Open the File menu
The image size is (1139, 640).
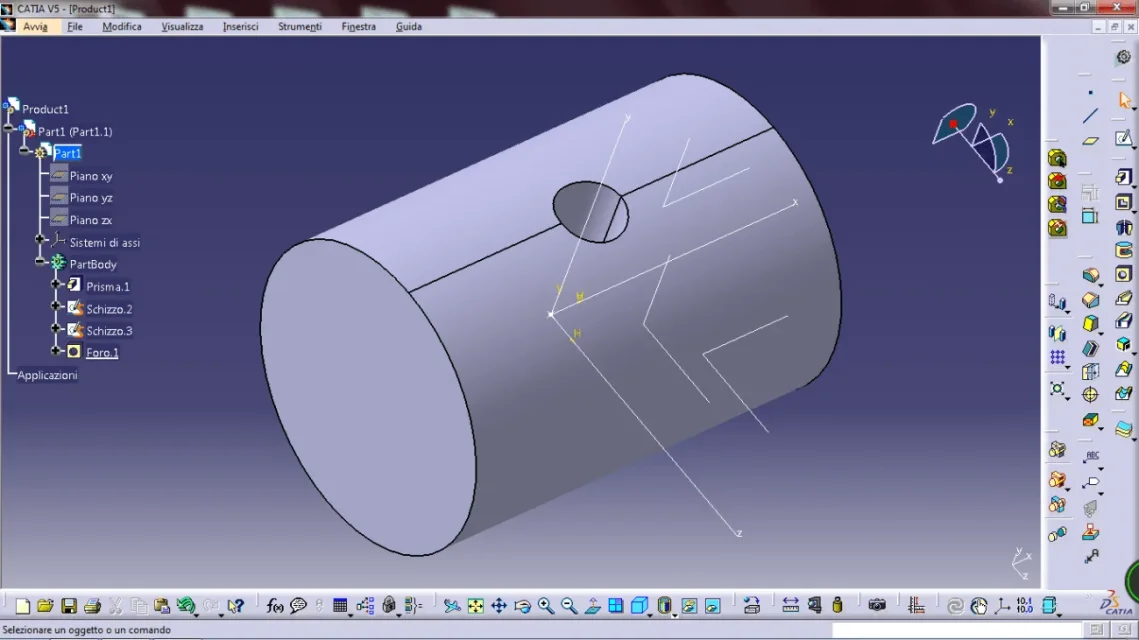pos(75,26)
